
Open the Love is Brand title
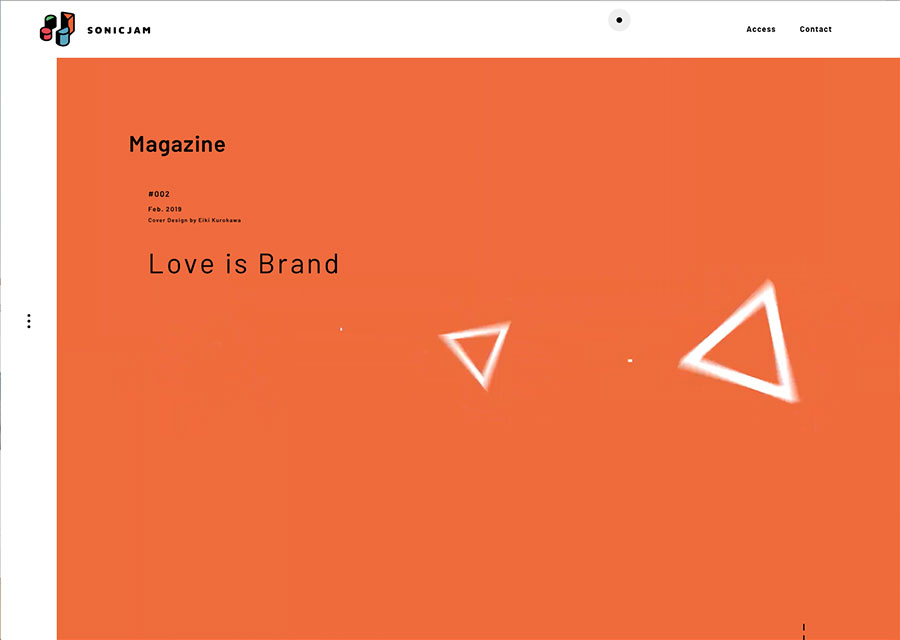tap(244, 264)
